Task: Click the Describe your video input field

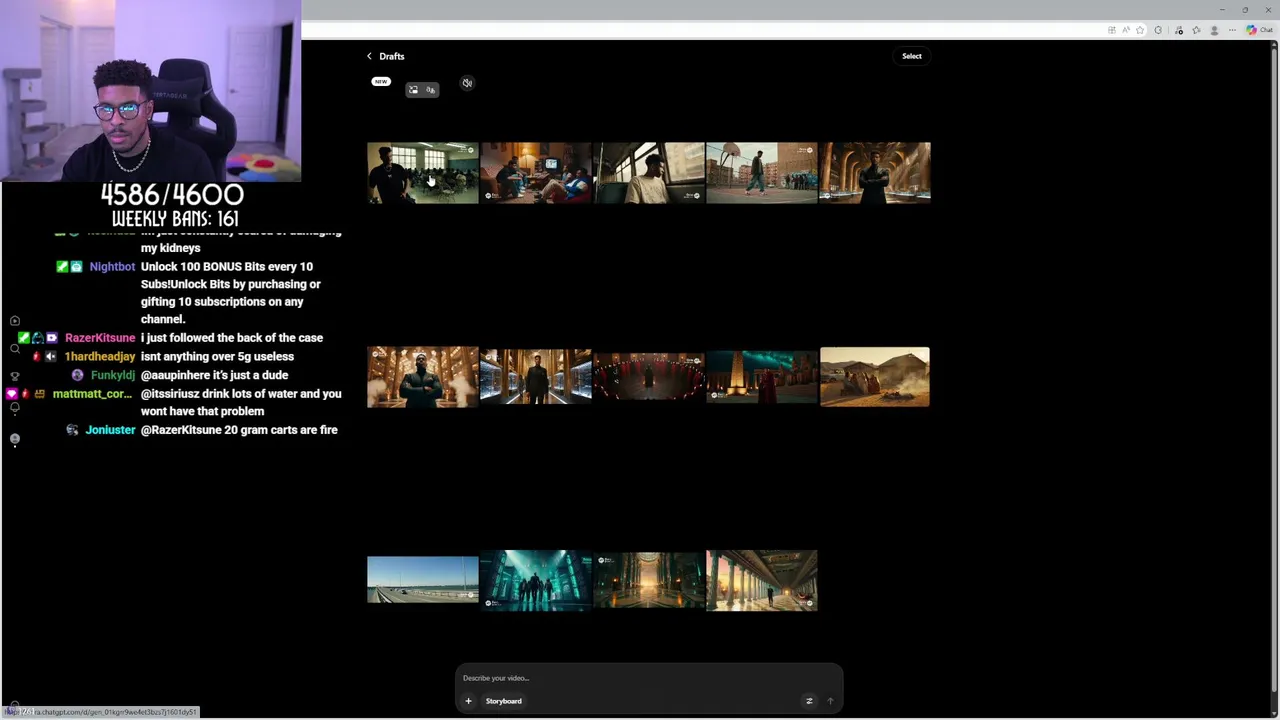Action: (649, 678)
